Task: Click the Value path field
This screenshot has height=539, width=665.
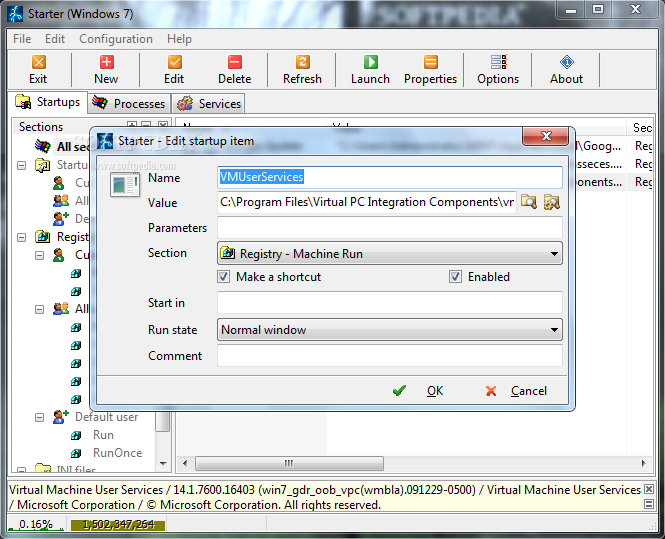Action: (367, 202)
